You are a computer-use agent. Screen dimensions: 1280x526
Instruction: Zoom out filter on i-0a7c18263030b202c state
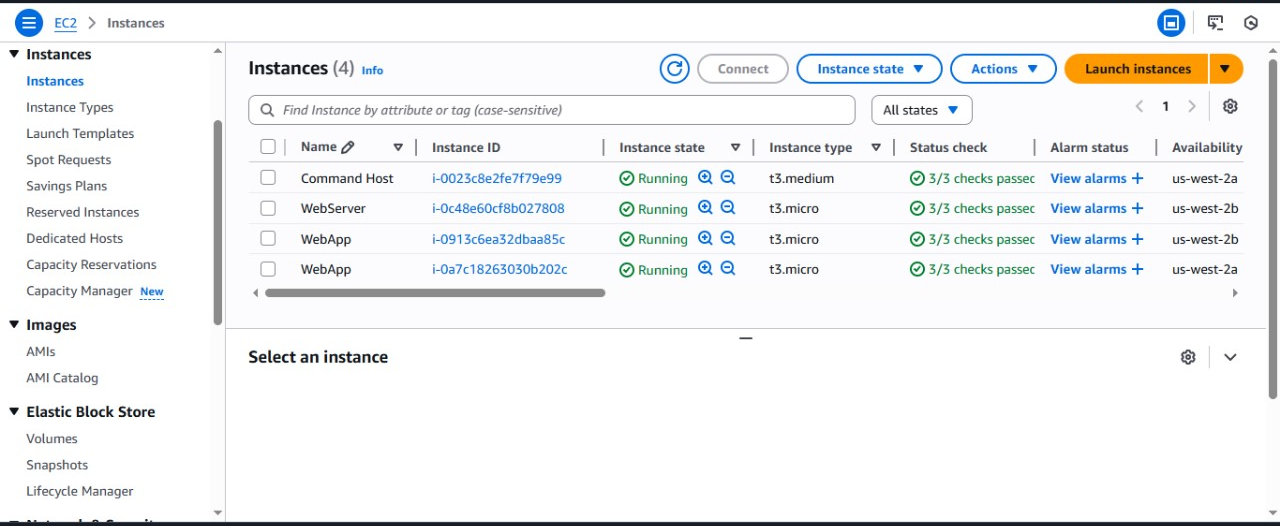tap(728, 268)
